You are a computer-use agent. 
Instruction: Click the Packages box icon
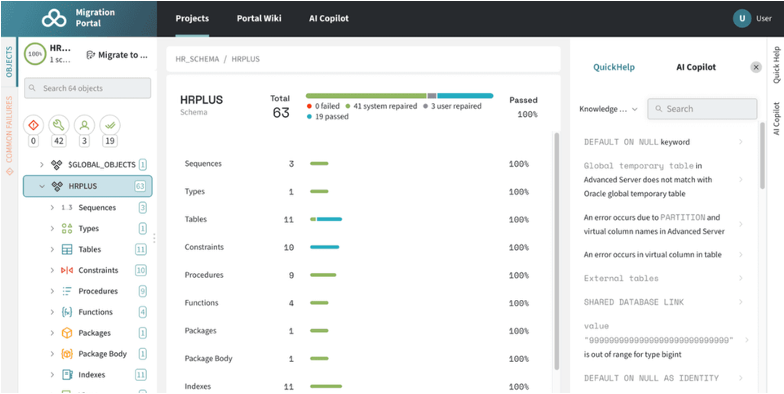click(x=67, y=333)
